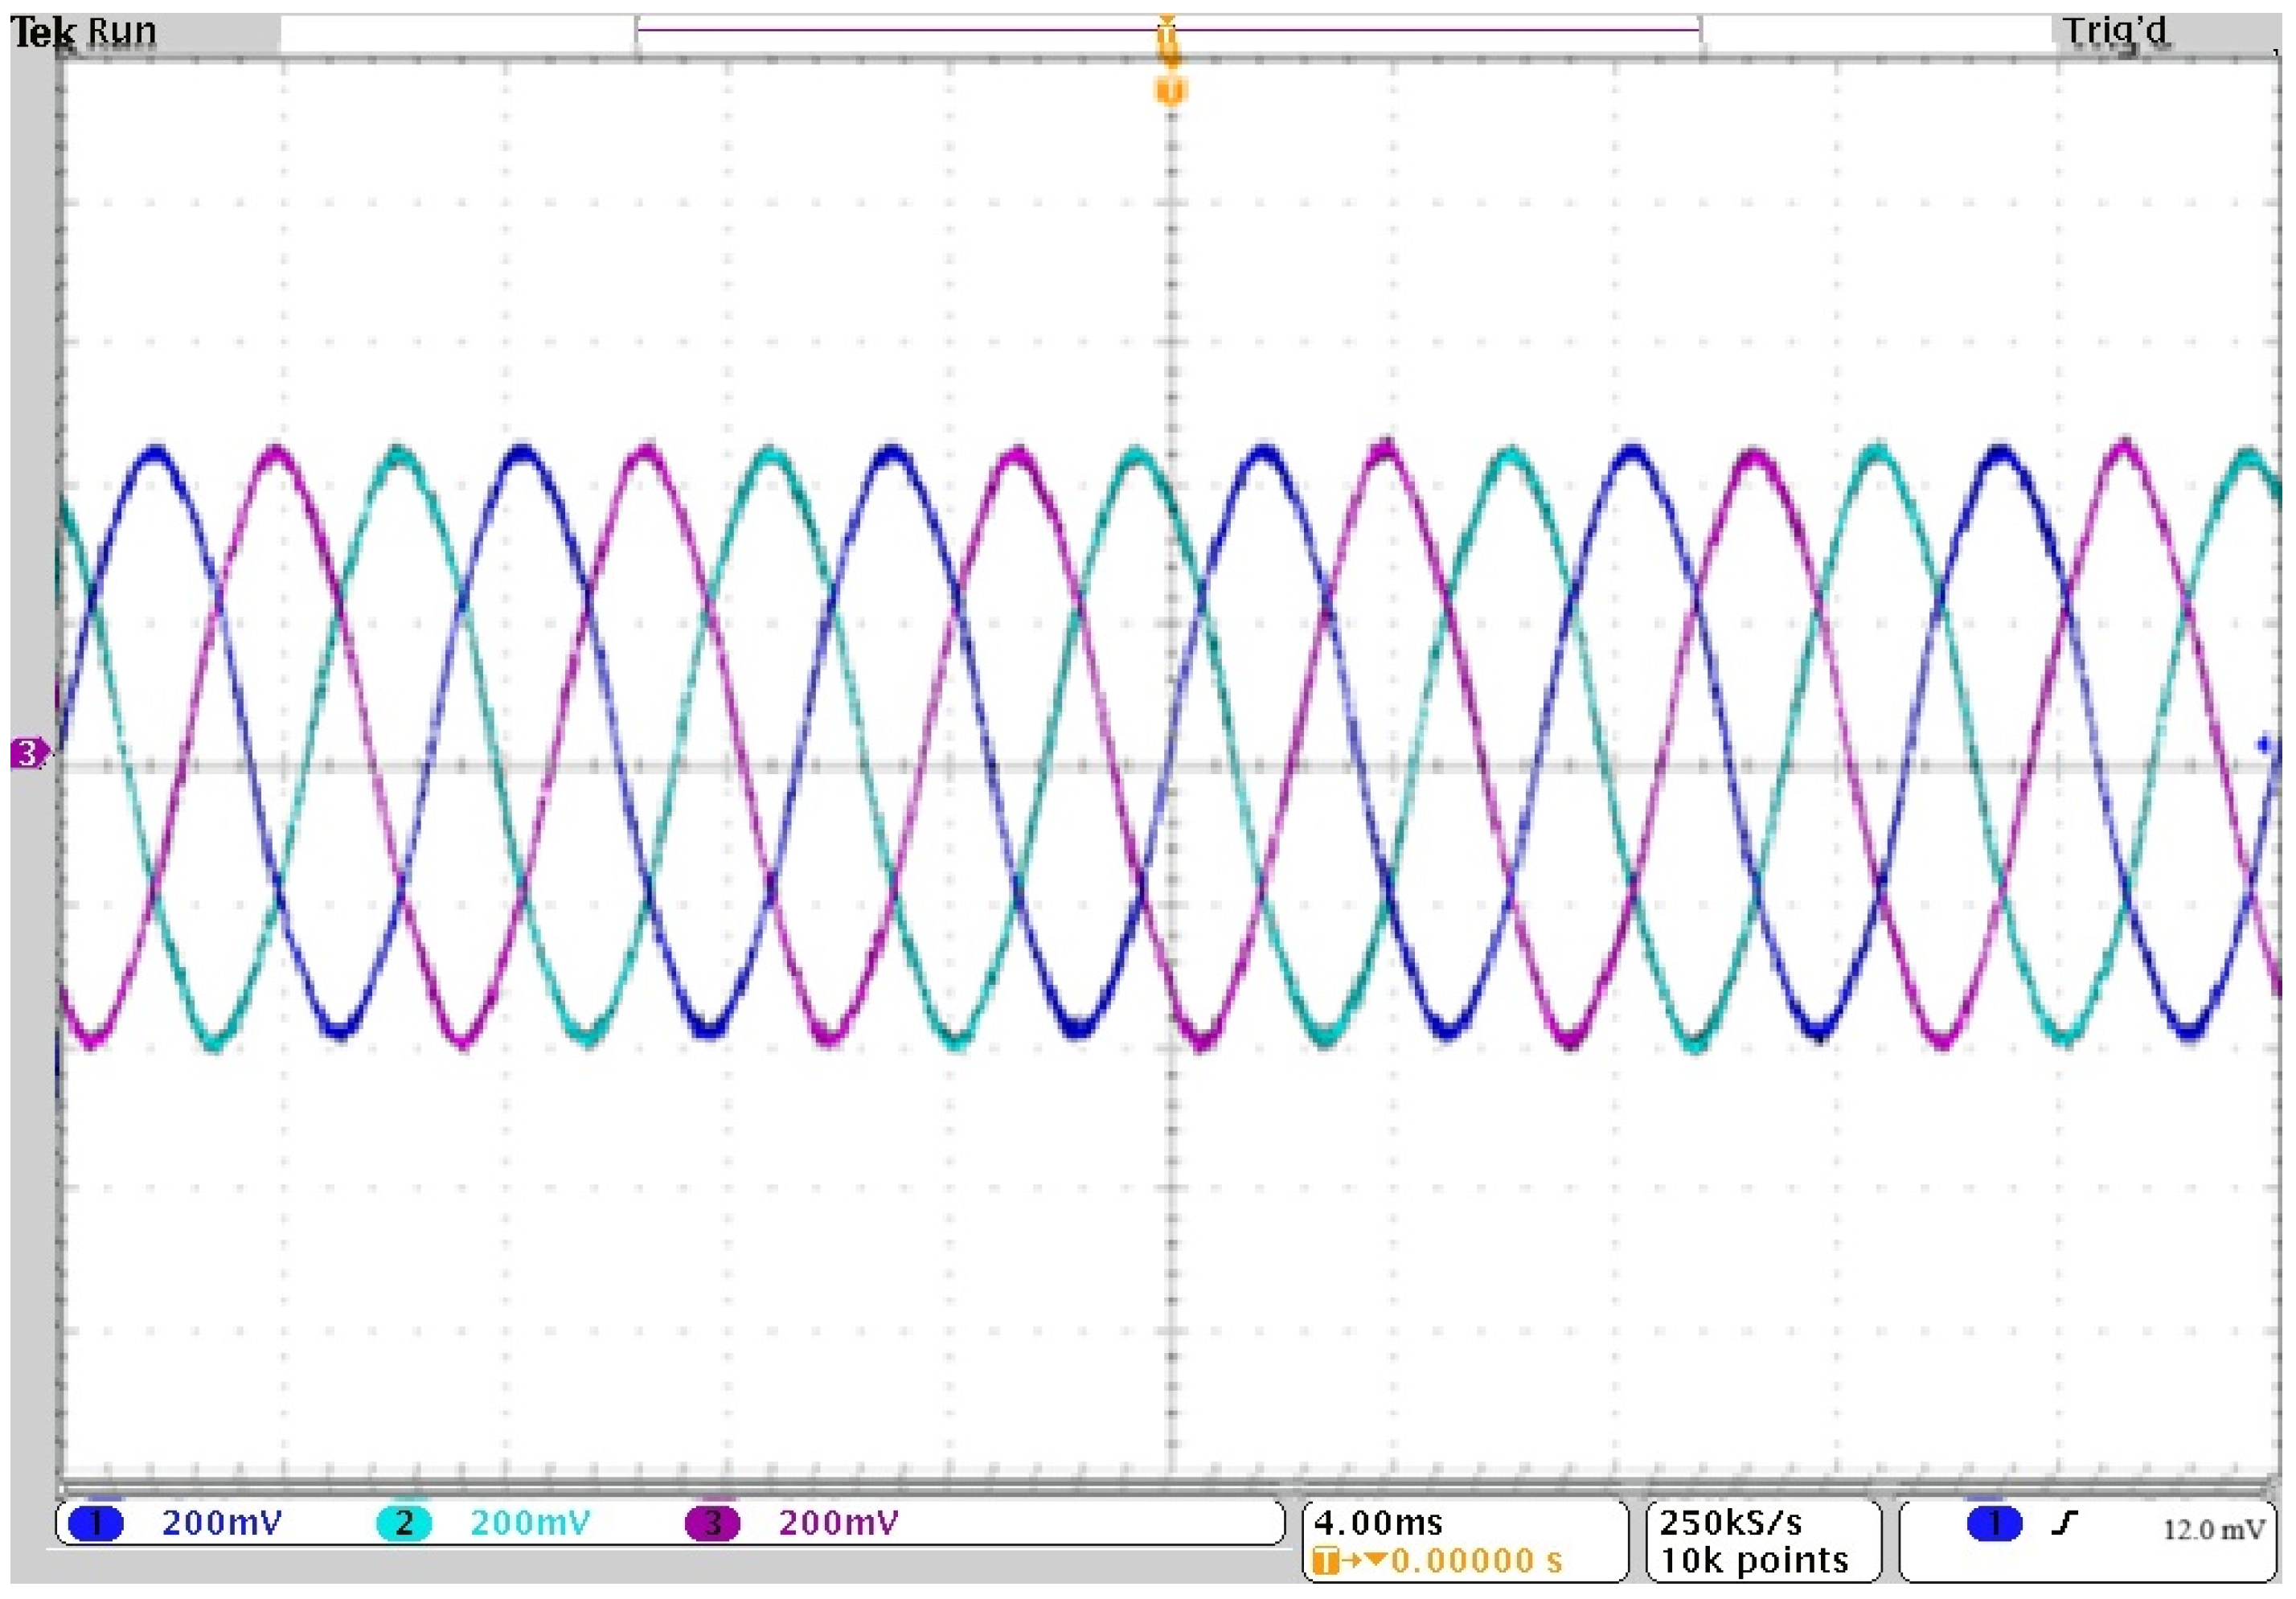Click the rising edge trigger slope icon

[2064, 1524]
